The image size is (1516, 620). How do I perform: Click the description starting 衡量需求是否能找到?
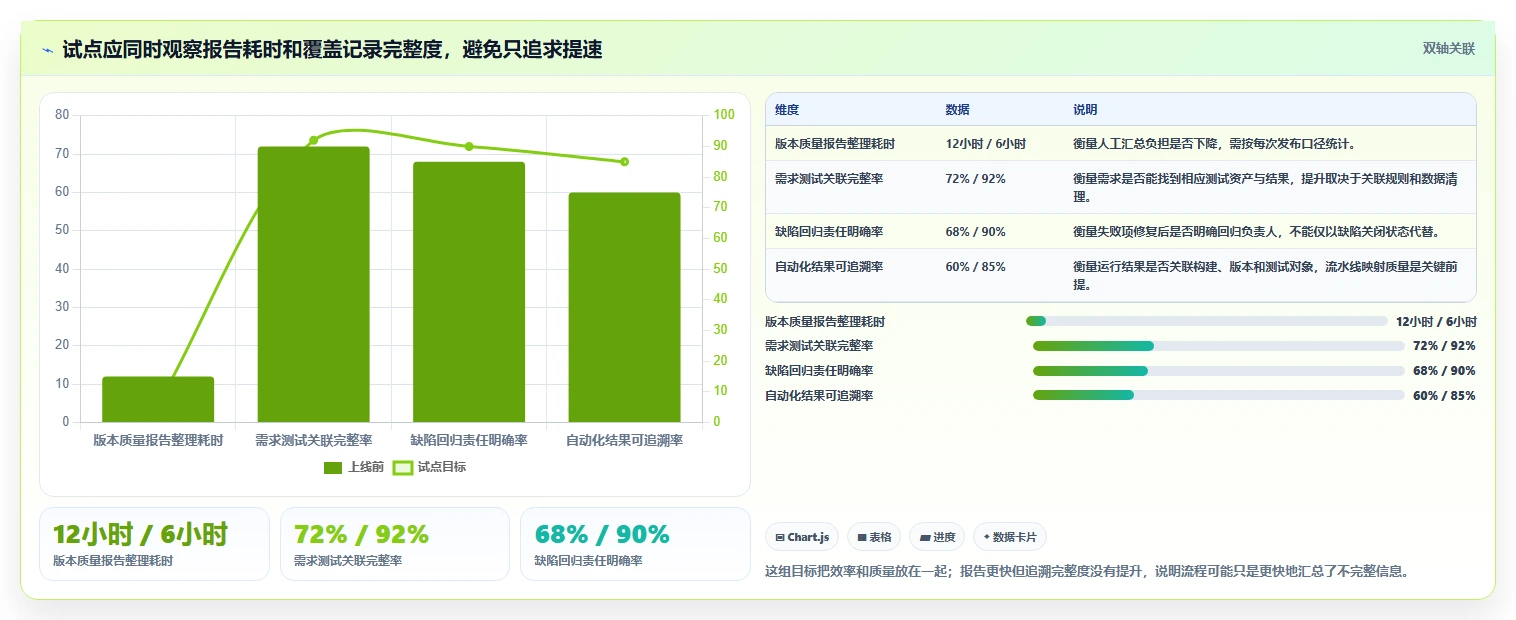1265,188
